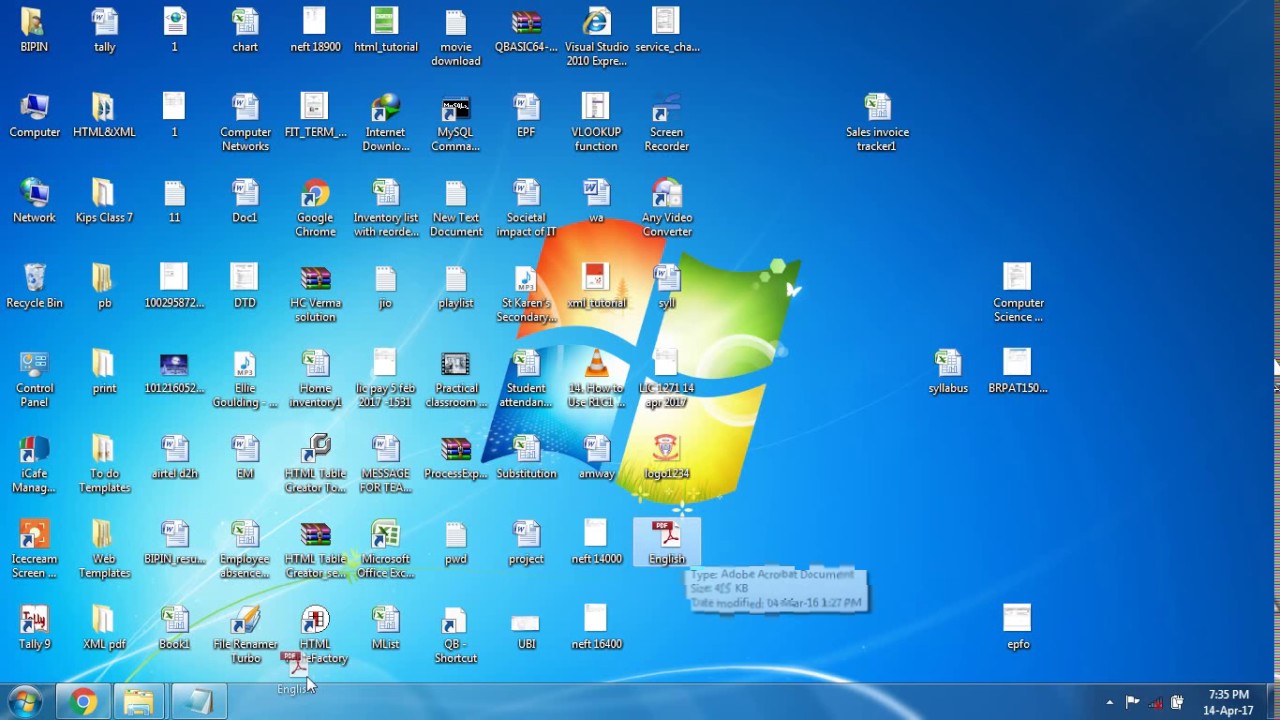Open the Windows Start menu
Image resolution: width=1280 pixels, height=720 pixels.
pos(25,702)
